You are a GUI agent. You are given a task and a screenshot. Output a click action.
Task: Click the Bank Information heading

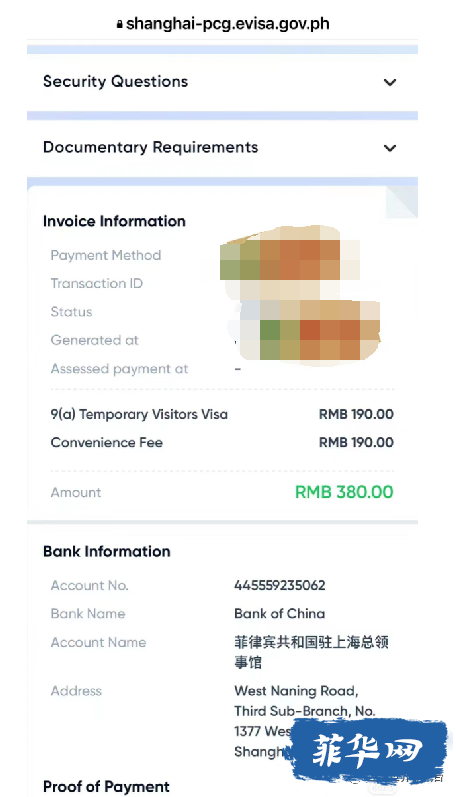click(107, 551)
